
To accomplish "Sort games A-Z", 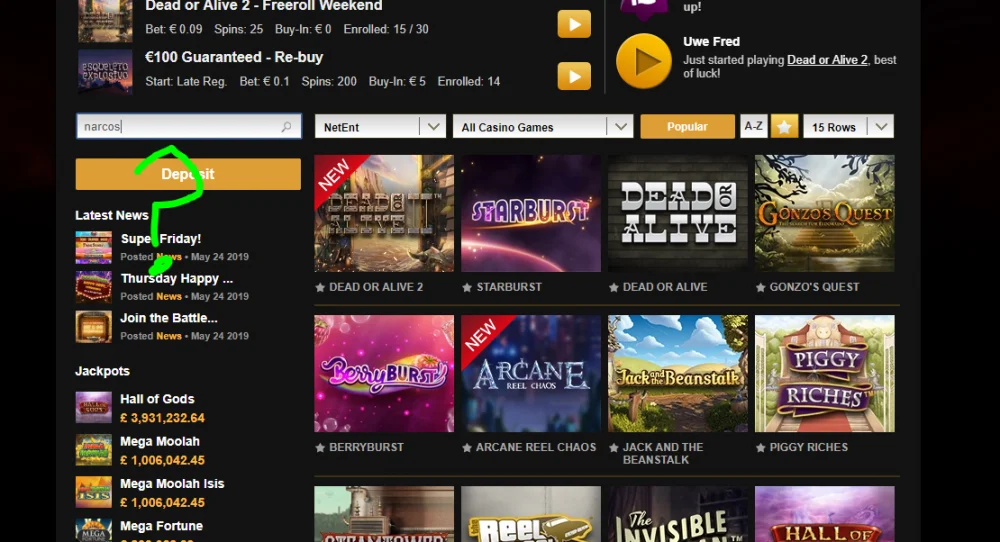I will (753, 126).
